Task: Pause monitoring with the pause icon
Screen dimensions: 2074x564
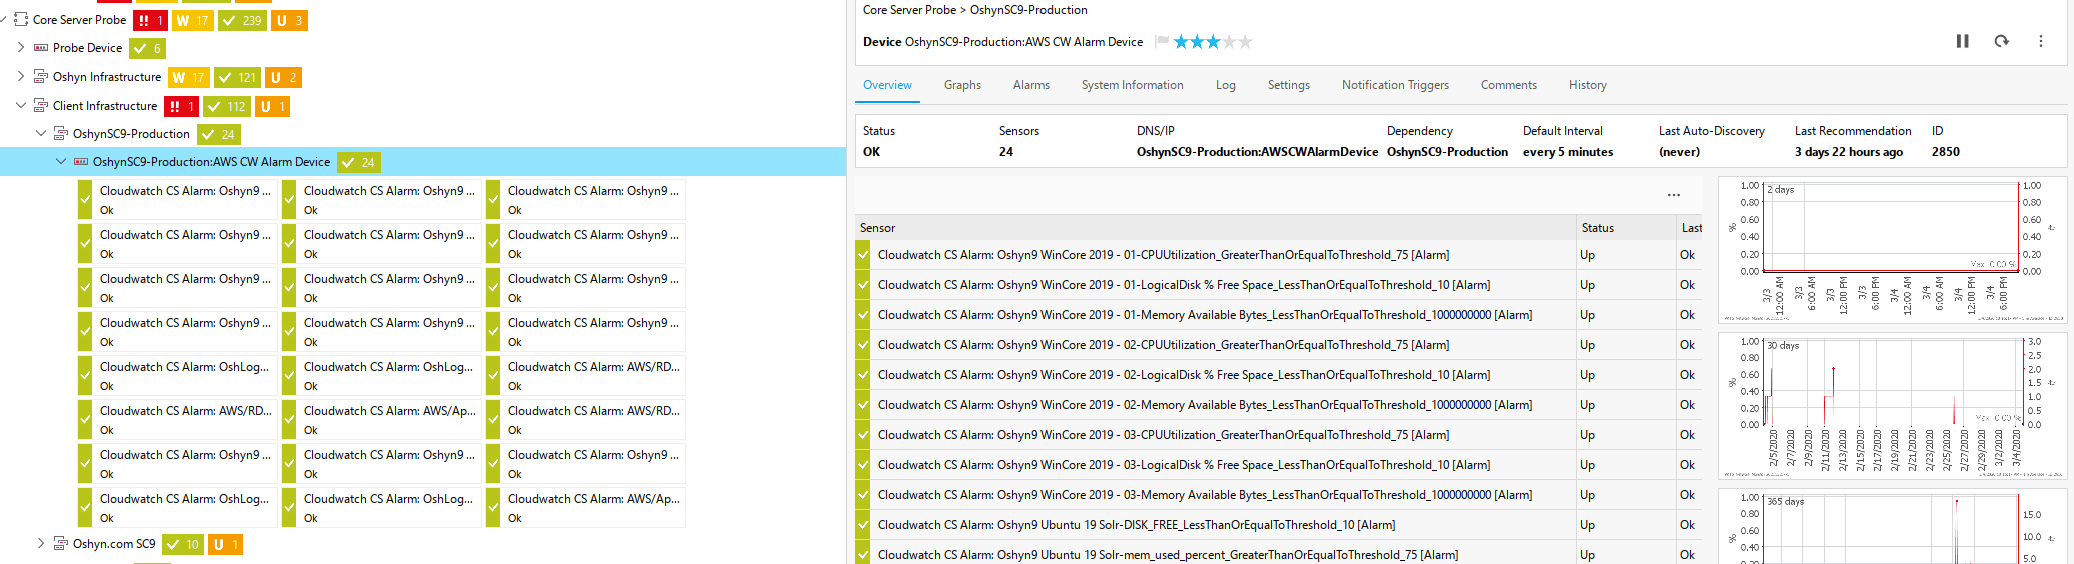Action: click(x=1962, y=41)
